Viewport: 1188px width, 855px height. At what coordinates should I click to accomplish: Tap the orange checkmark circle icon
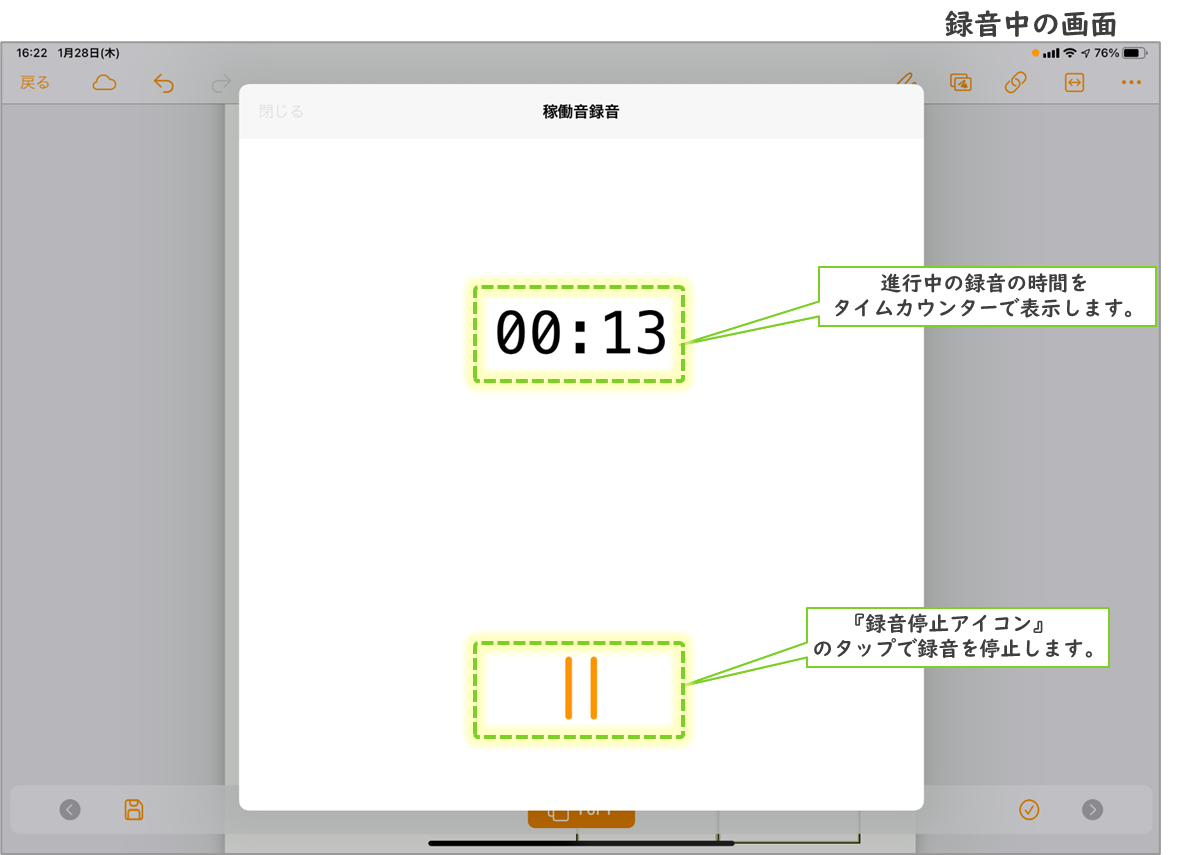[1029, 809]
